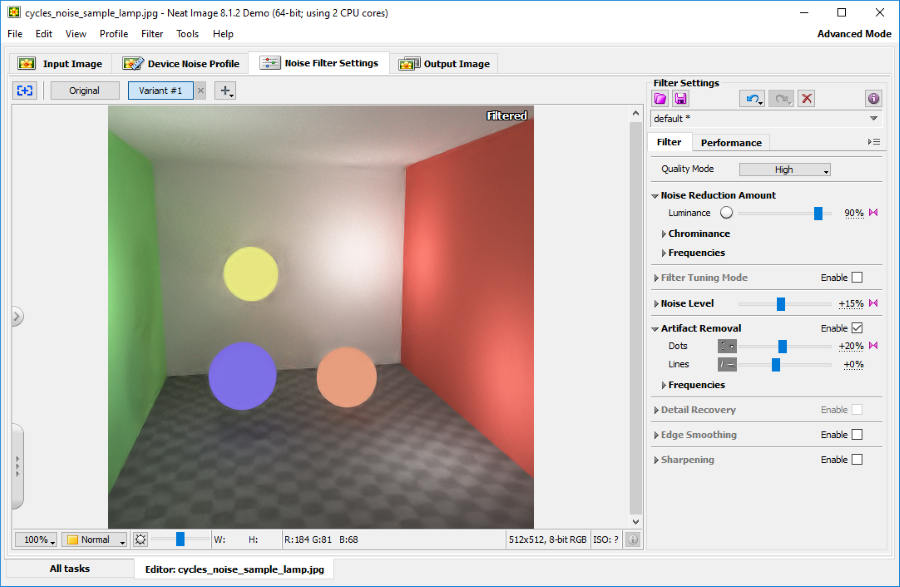The height and width of the screenshot is (587, 900).
Task: Click the Luminance slider handle
Action: tap(818, 213)
